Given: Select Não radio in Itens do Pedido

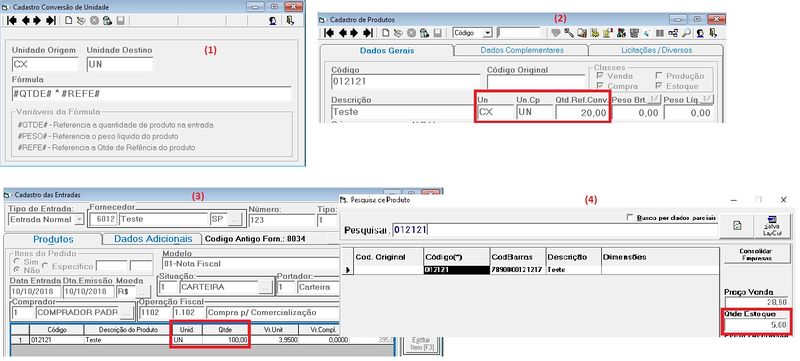Looking at the screenshot, I should pos(16,270).
